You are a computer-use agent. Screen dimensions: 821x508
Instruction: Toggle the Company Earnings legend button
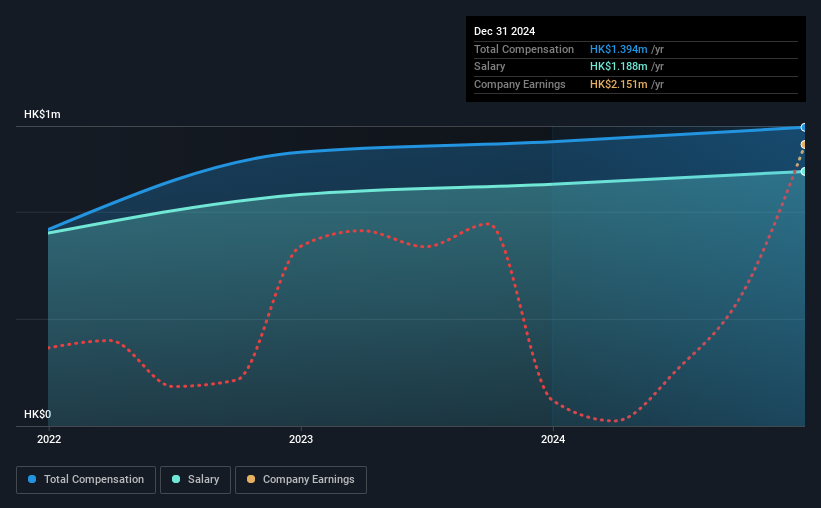tap(301, 480)
